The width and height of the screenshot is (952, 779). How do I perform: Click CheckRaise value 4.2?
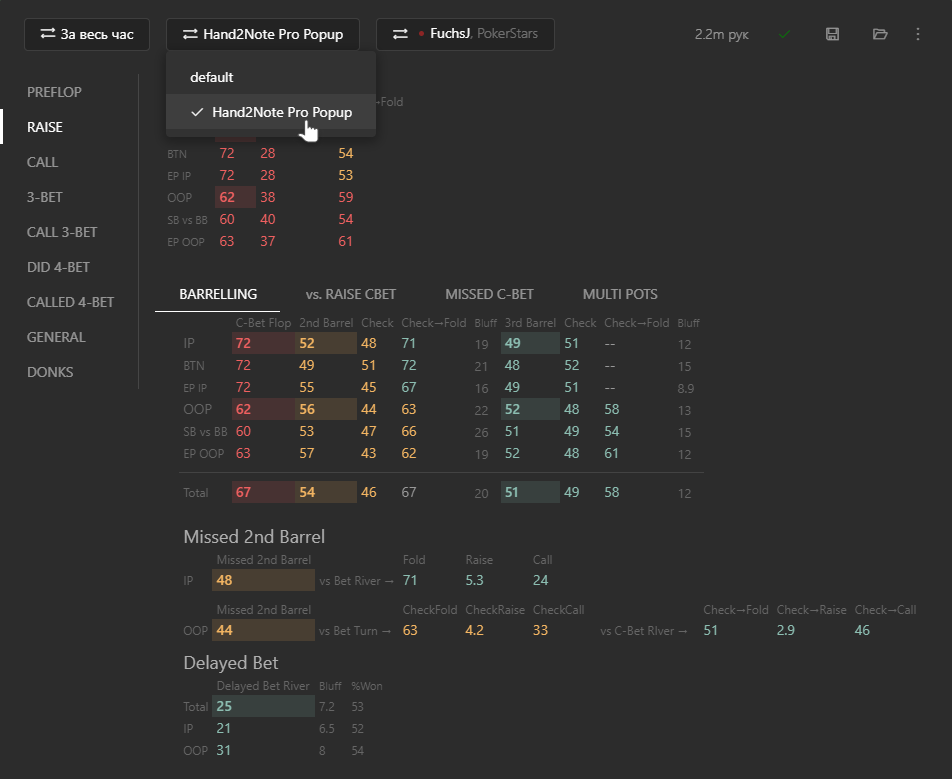click(x=474, y=630)
